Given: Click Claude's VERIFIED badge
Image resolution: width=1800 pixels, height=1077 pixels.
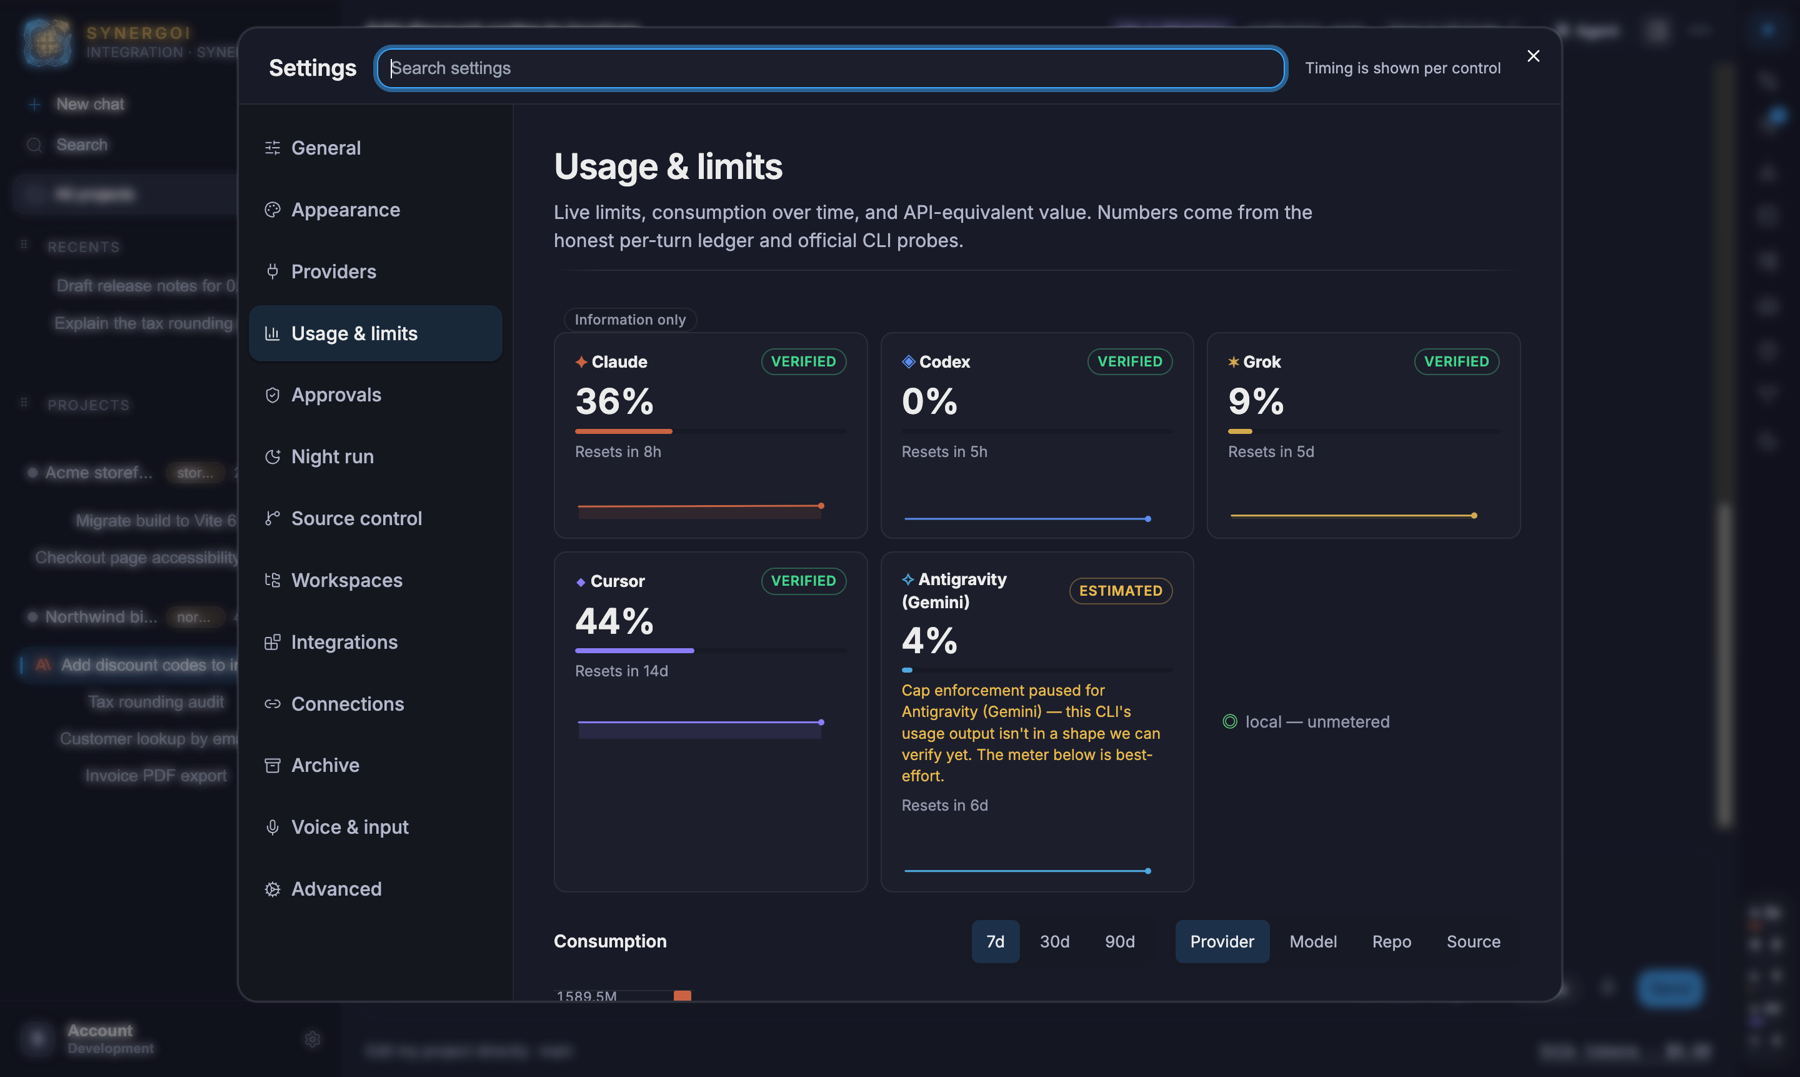Looking at the screenshot, I should [803, 362].
